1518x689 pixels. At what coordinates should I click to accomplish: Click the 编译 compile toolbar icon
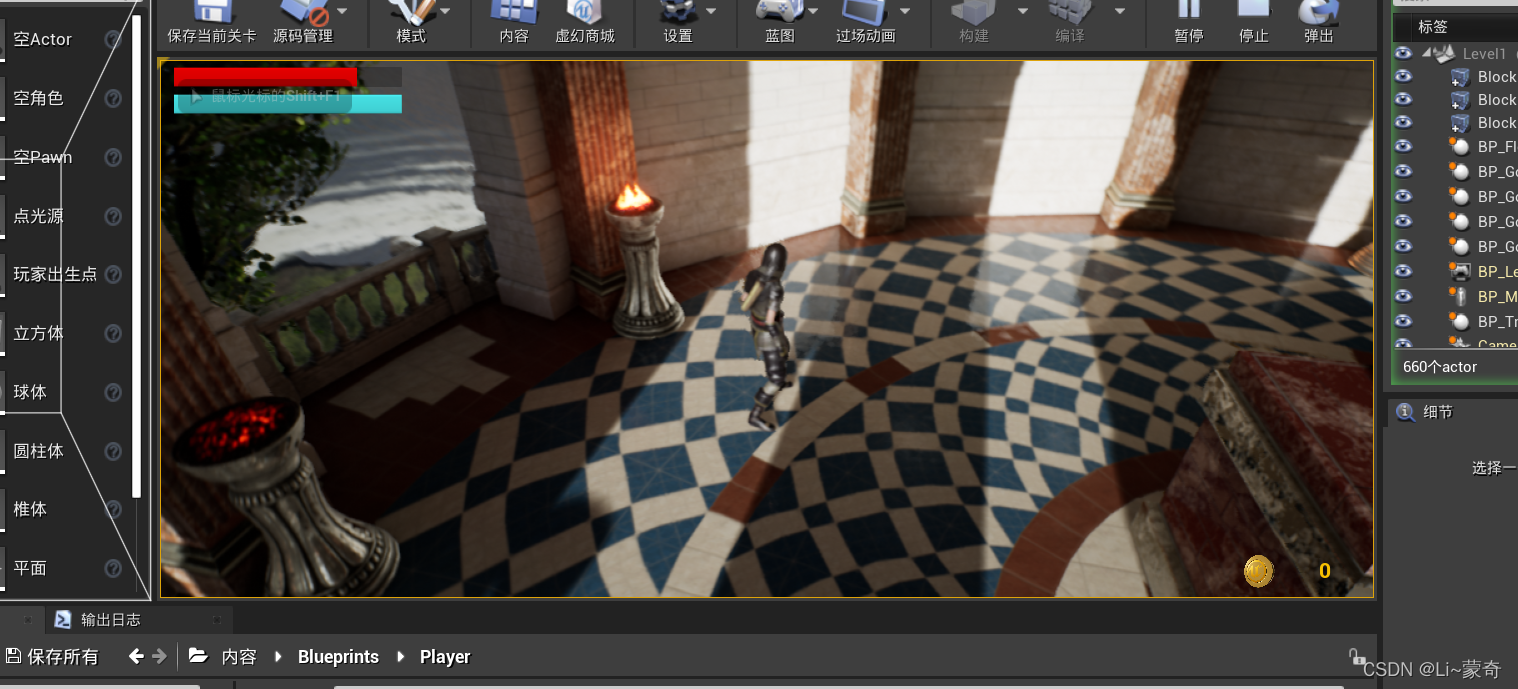click(x=1069, y=12)
